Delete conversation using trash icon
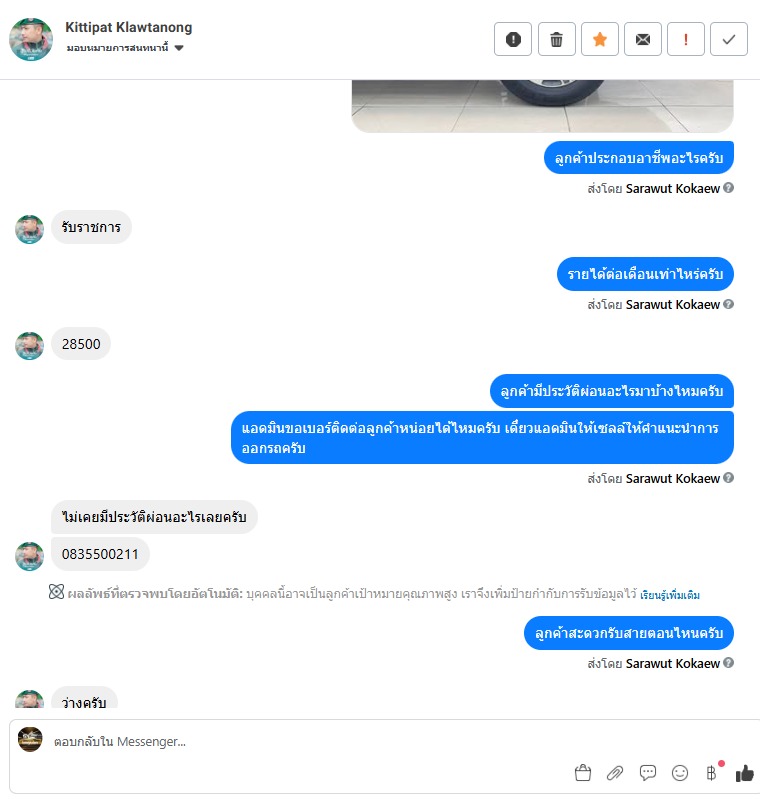 click(557, 39)
